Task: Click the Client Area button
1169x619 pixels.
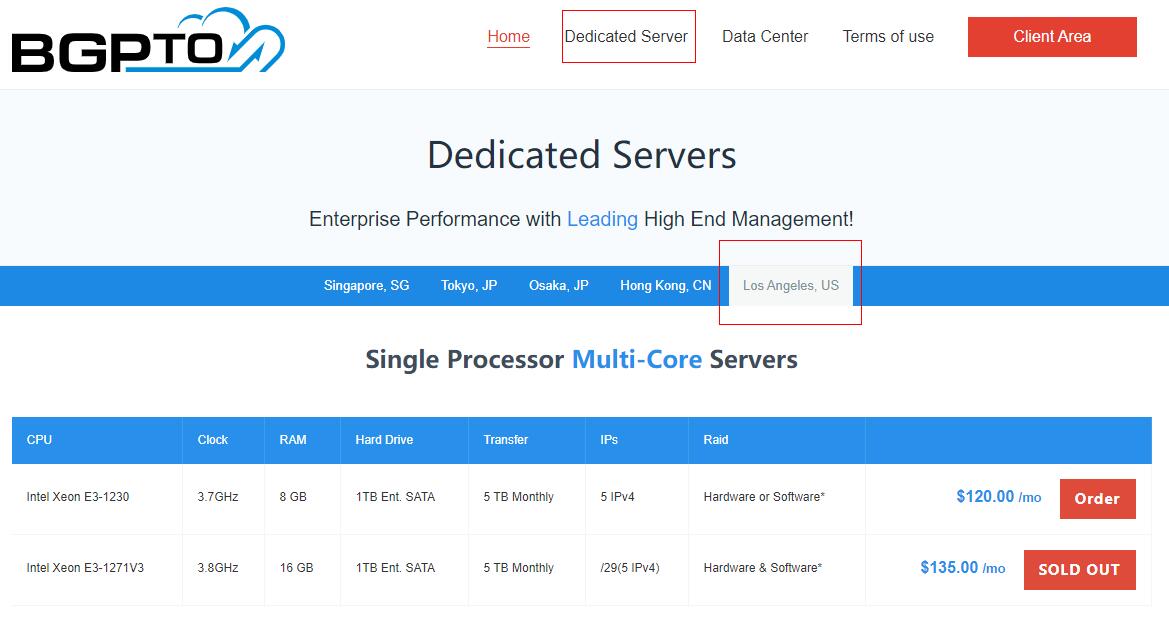Action: pos(1052,37)
